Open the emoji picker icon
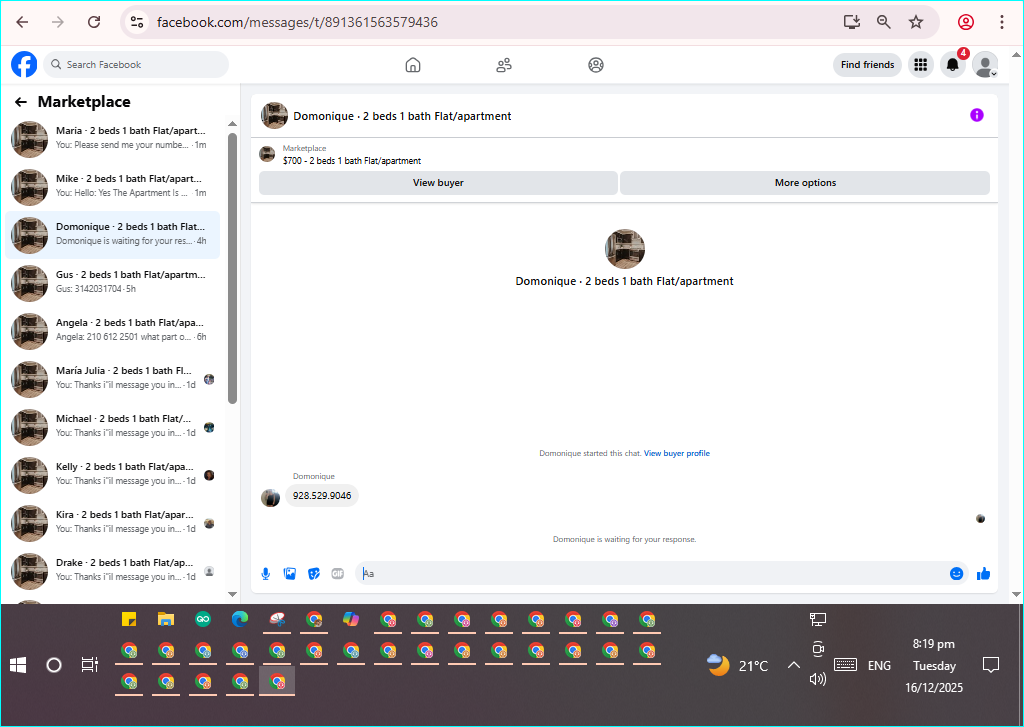The width and height of the screenshot is (1024, 727). pos(956,574)
